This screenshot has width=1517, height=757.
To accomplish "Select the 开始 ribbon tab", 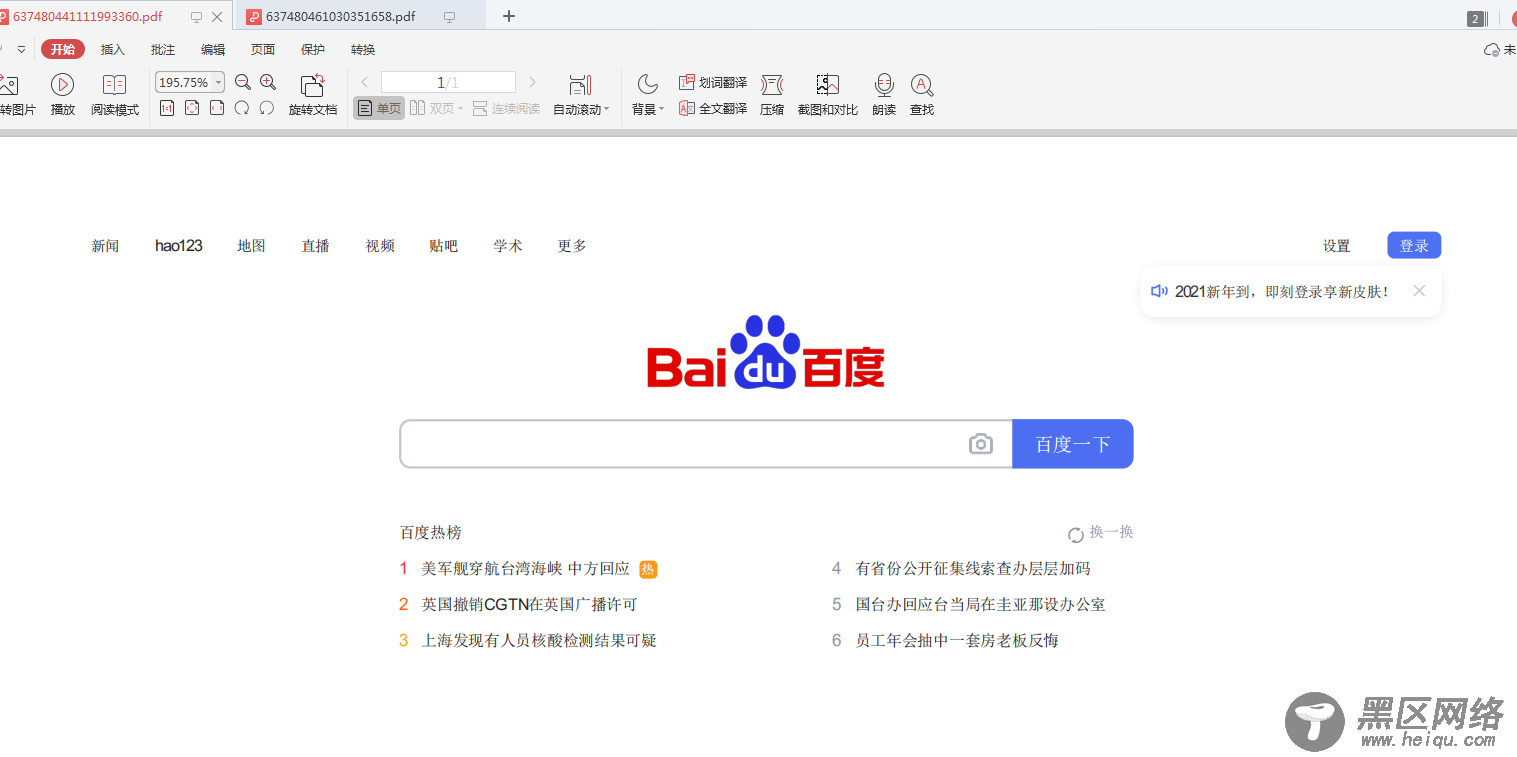I will [x=63, y=49].
